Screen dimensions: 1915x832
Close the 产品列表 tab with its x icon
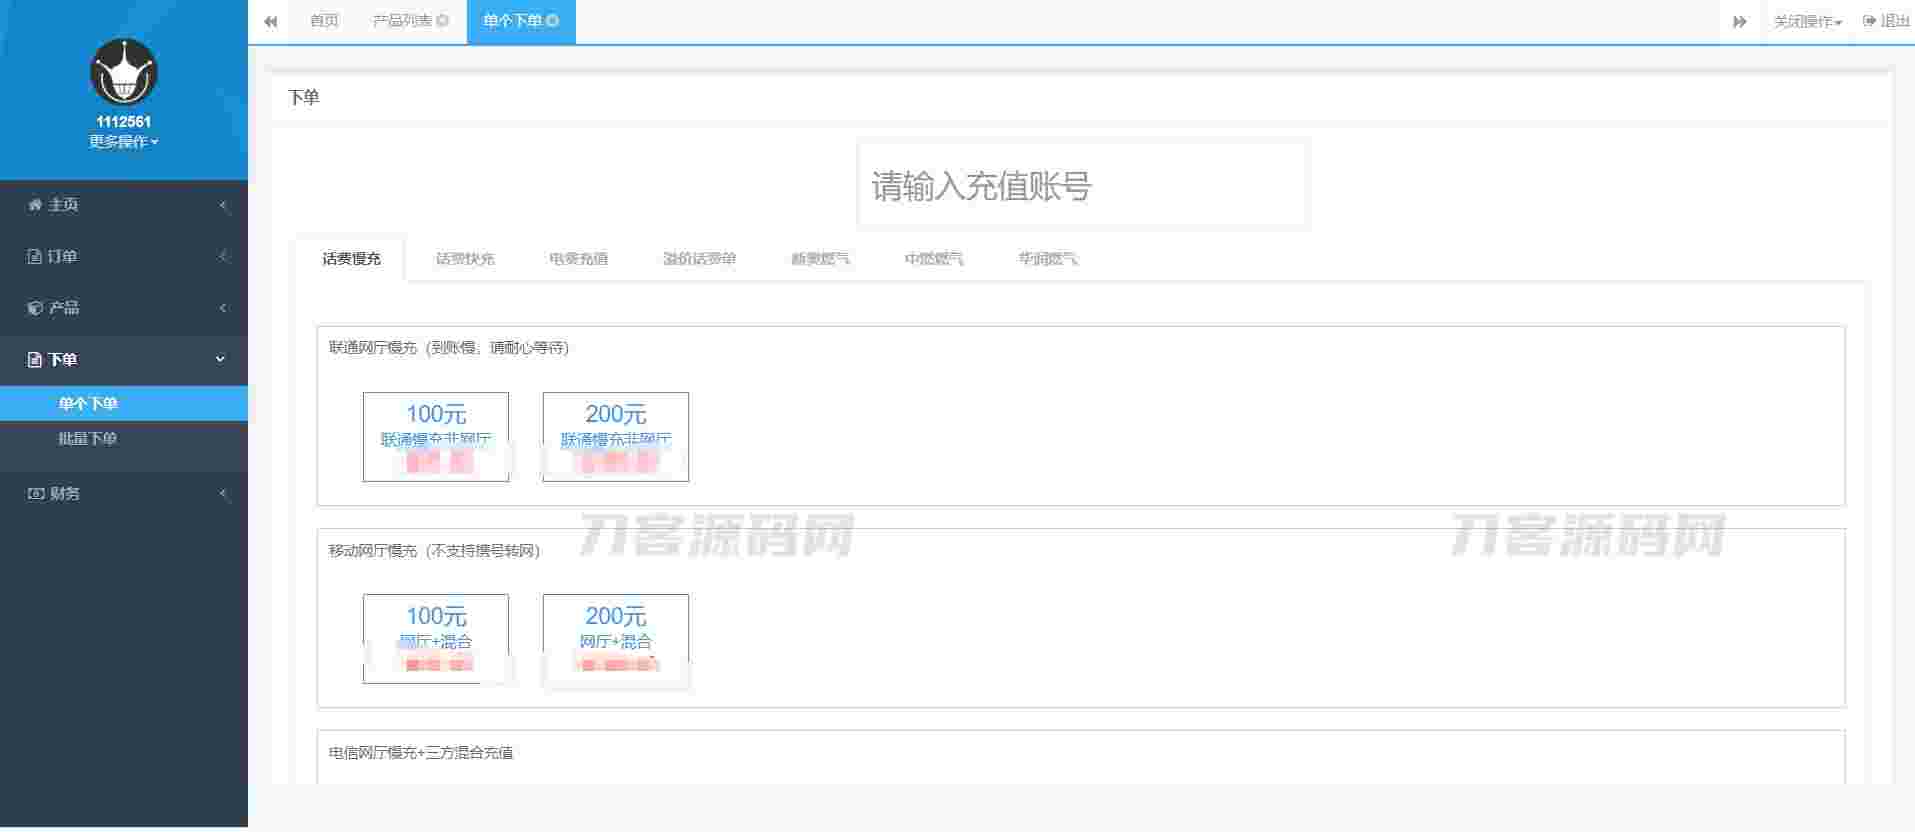[x=443, y=21]
